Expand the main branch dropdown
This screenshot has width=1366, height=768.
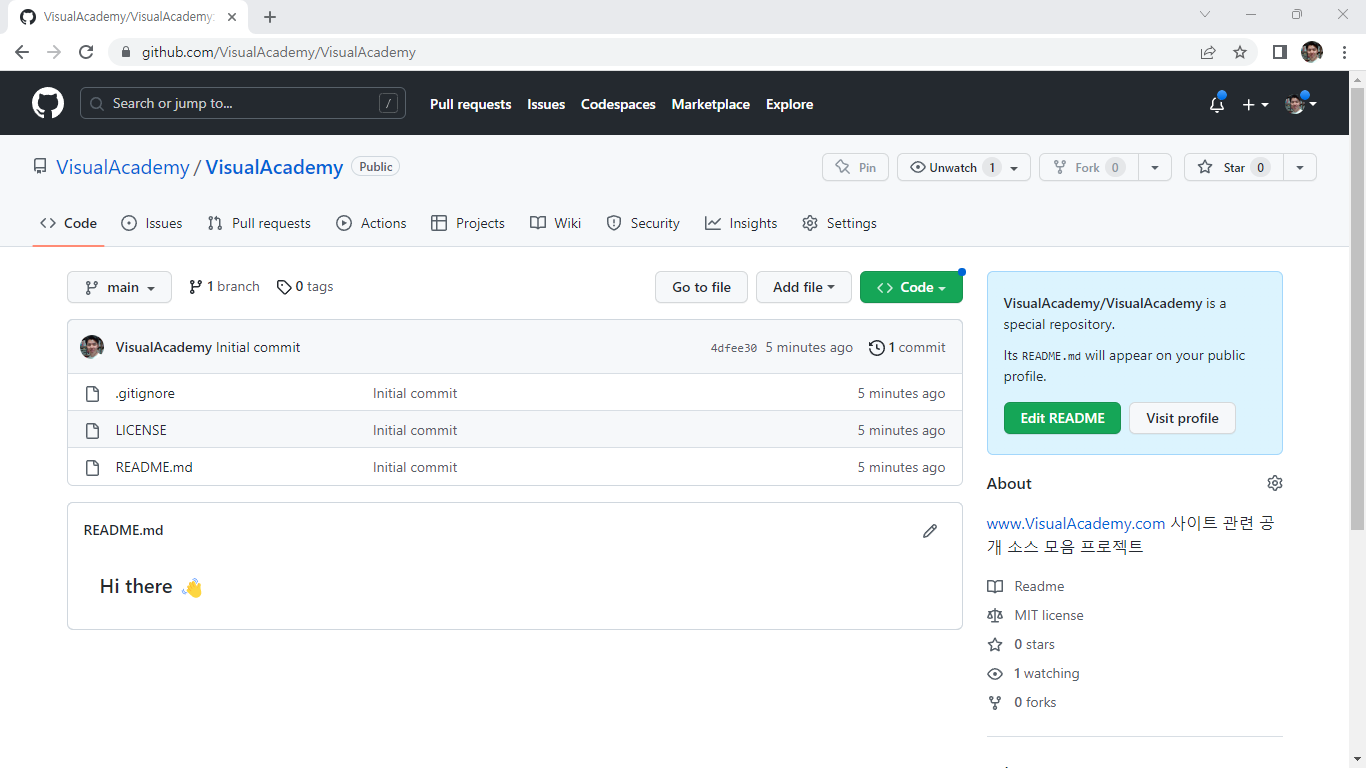click(119, 287)
